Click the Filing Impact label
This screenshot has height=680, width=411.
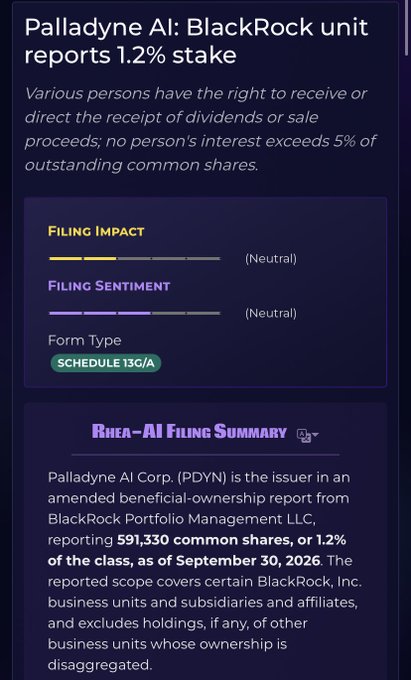tap(96, 231)
